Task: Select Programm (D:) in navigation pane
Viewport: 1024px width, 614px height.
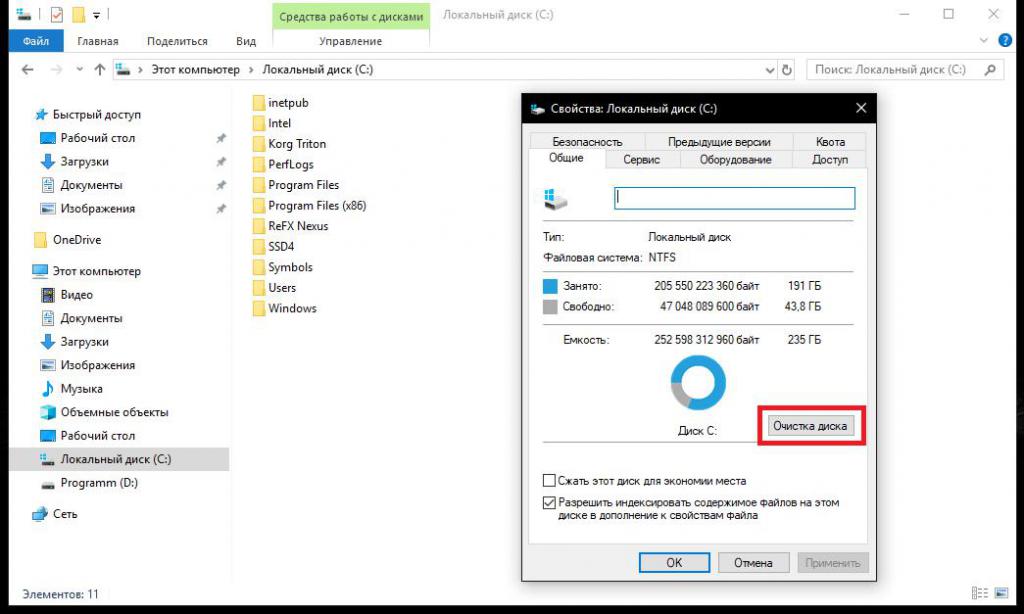Action: [98, 483]
